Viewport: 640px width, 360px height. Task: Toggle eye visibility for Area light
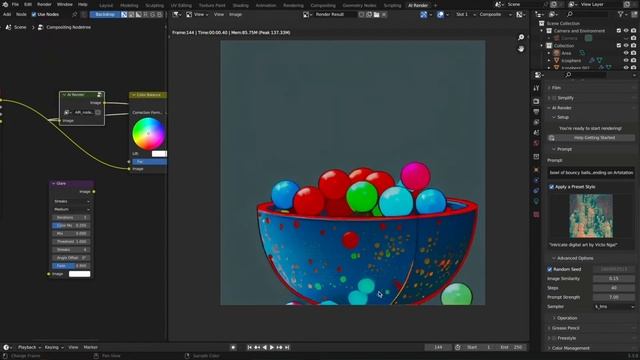(626, 53)
